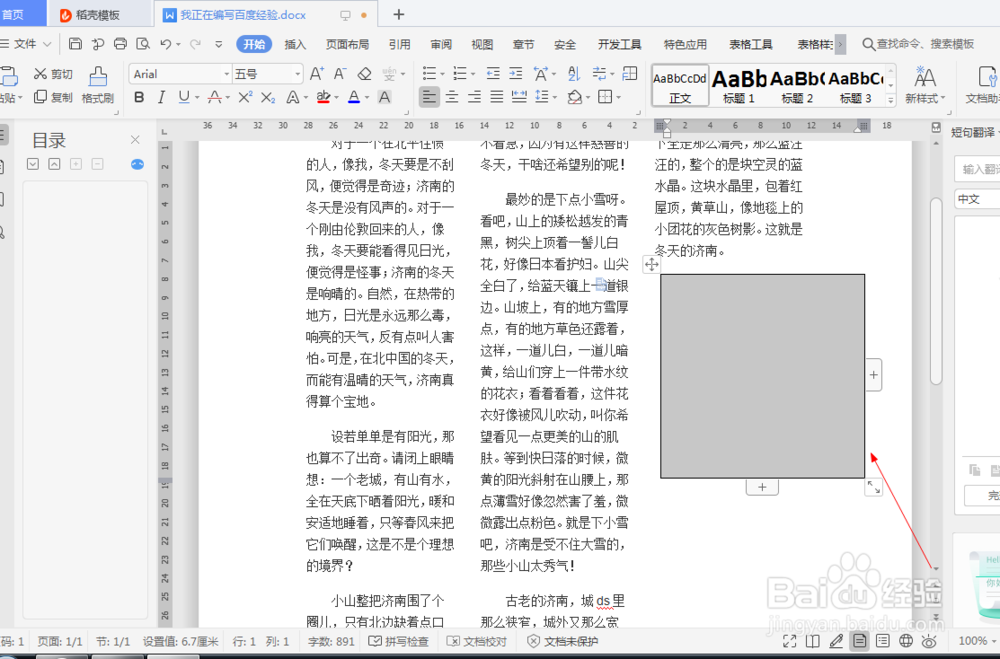Toggle bold formatting
The image size is (1000, 659).
coord(139,96)
